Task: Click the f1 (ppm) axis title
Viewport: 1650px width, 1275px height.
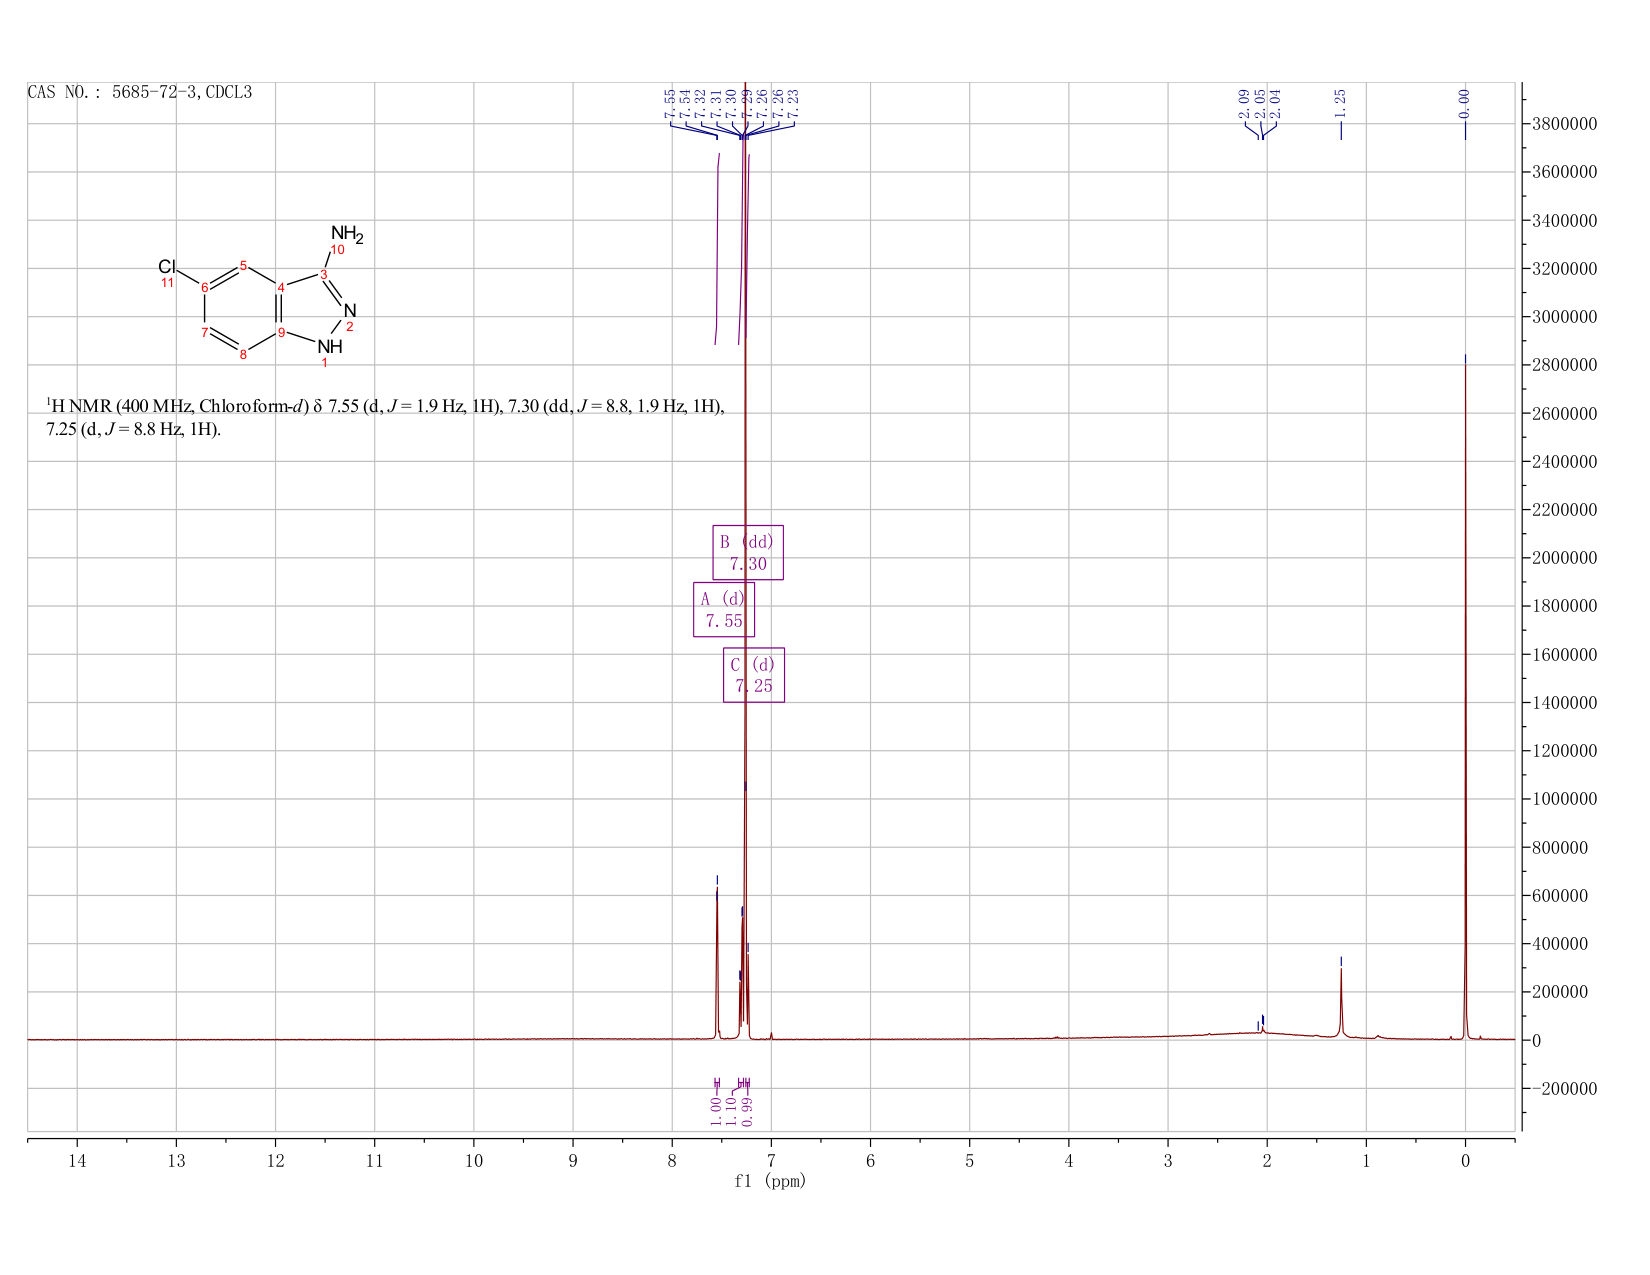Action: point(770,1181)
